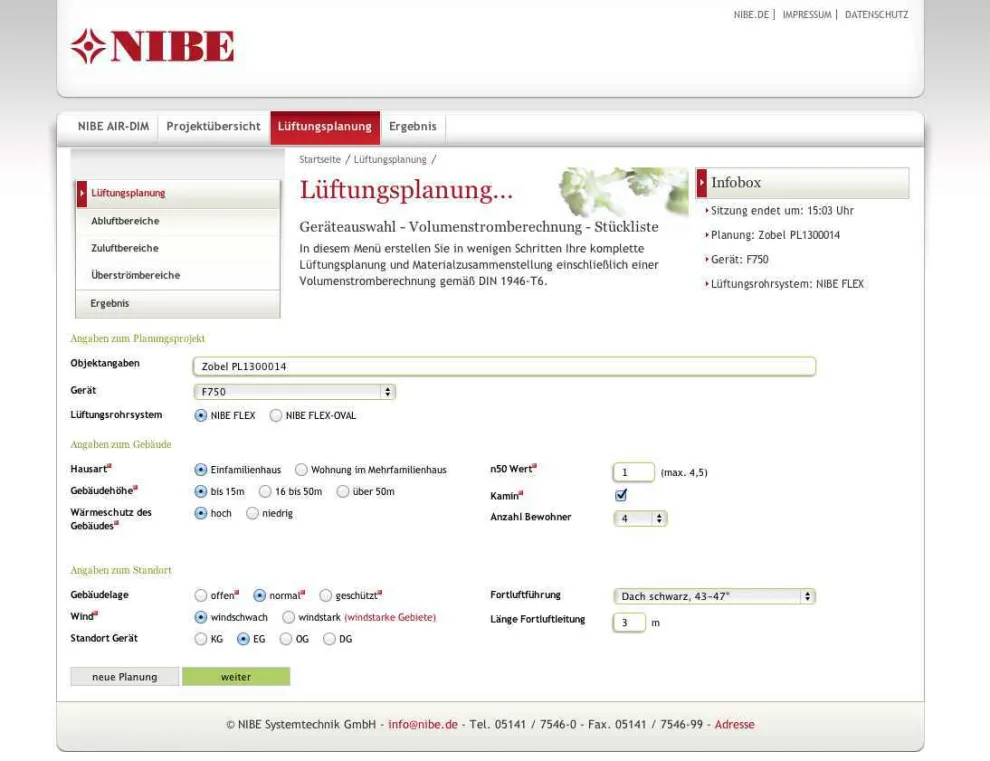Set Standort Gerät to EG
Viewport: 990px width, 761px height.
tap(243, 639)
